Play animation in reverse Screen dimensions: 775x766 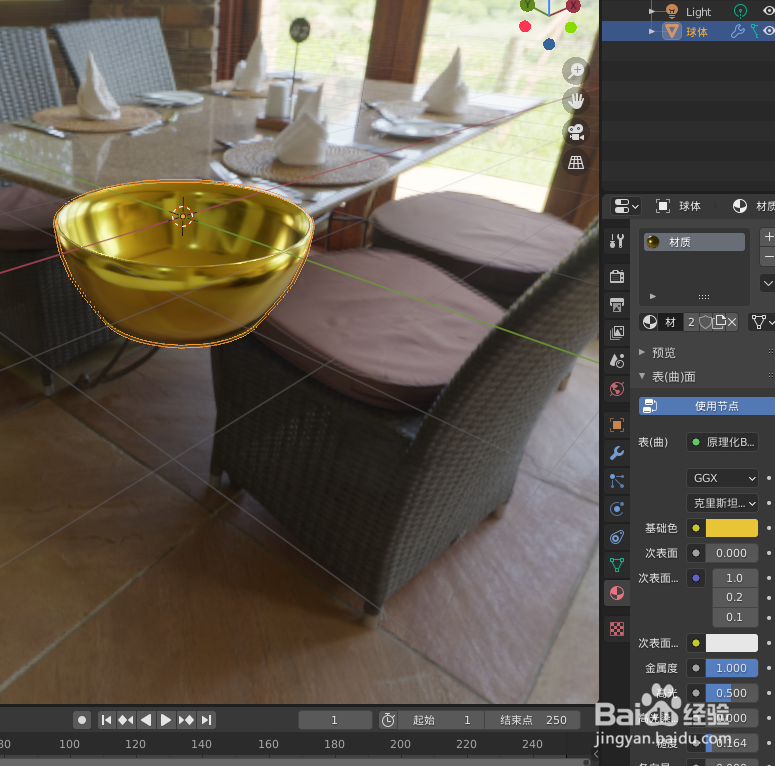[146, 720]
